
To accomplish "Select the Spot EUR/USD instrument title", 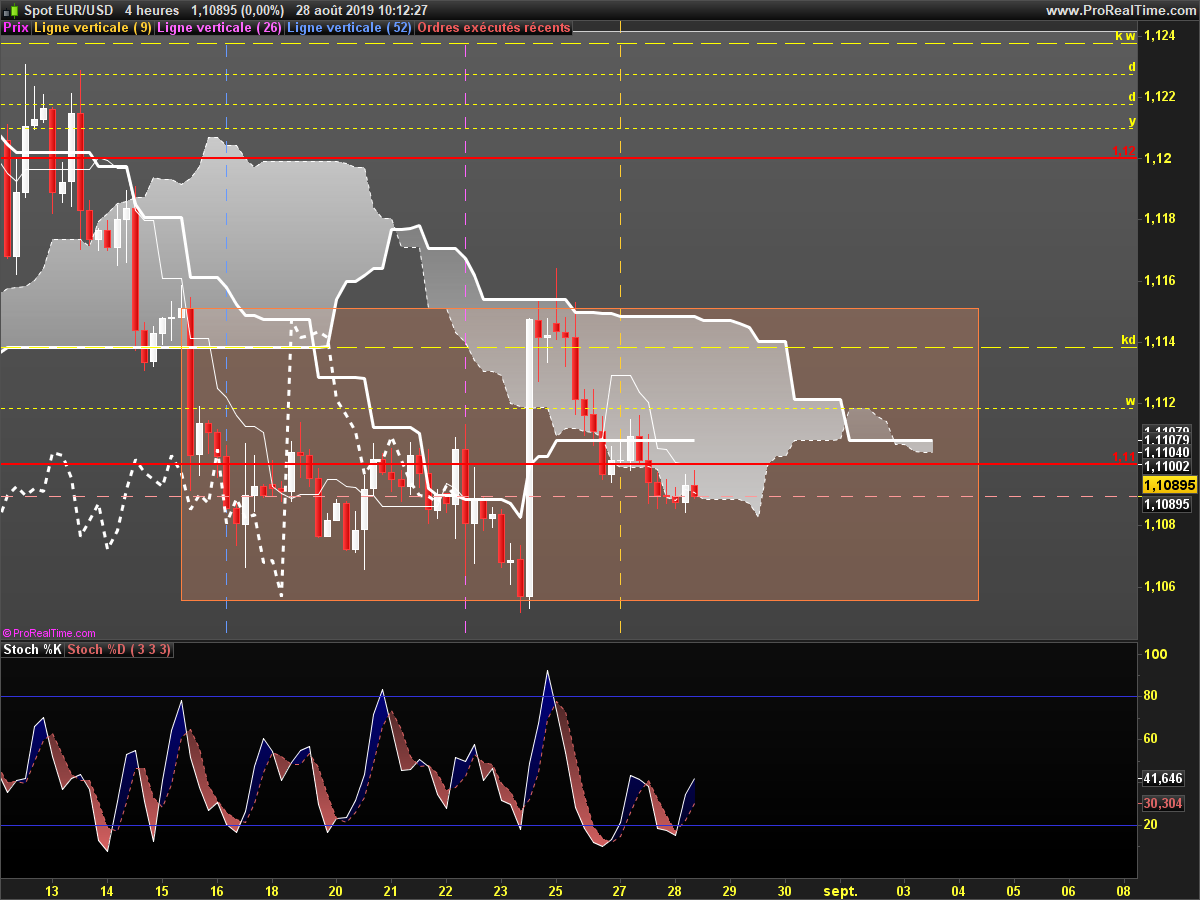I will pyautogui.click(x=69, y=10).
